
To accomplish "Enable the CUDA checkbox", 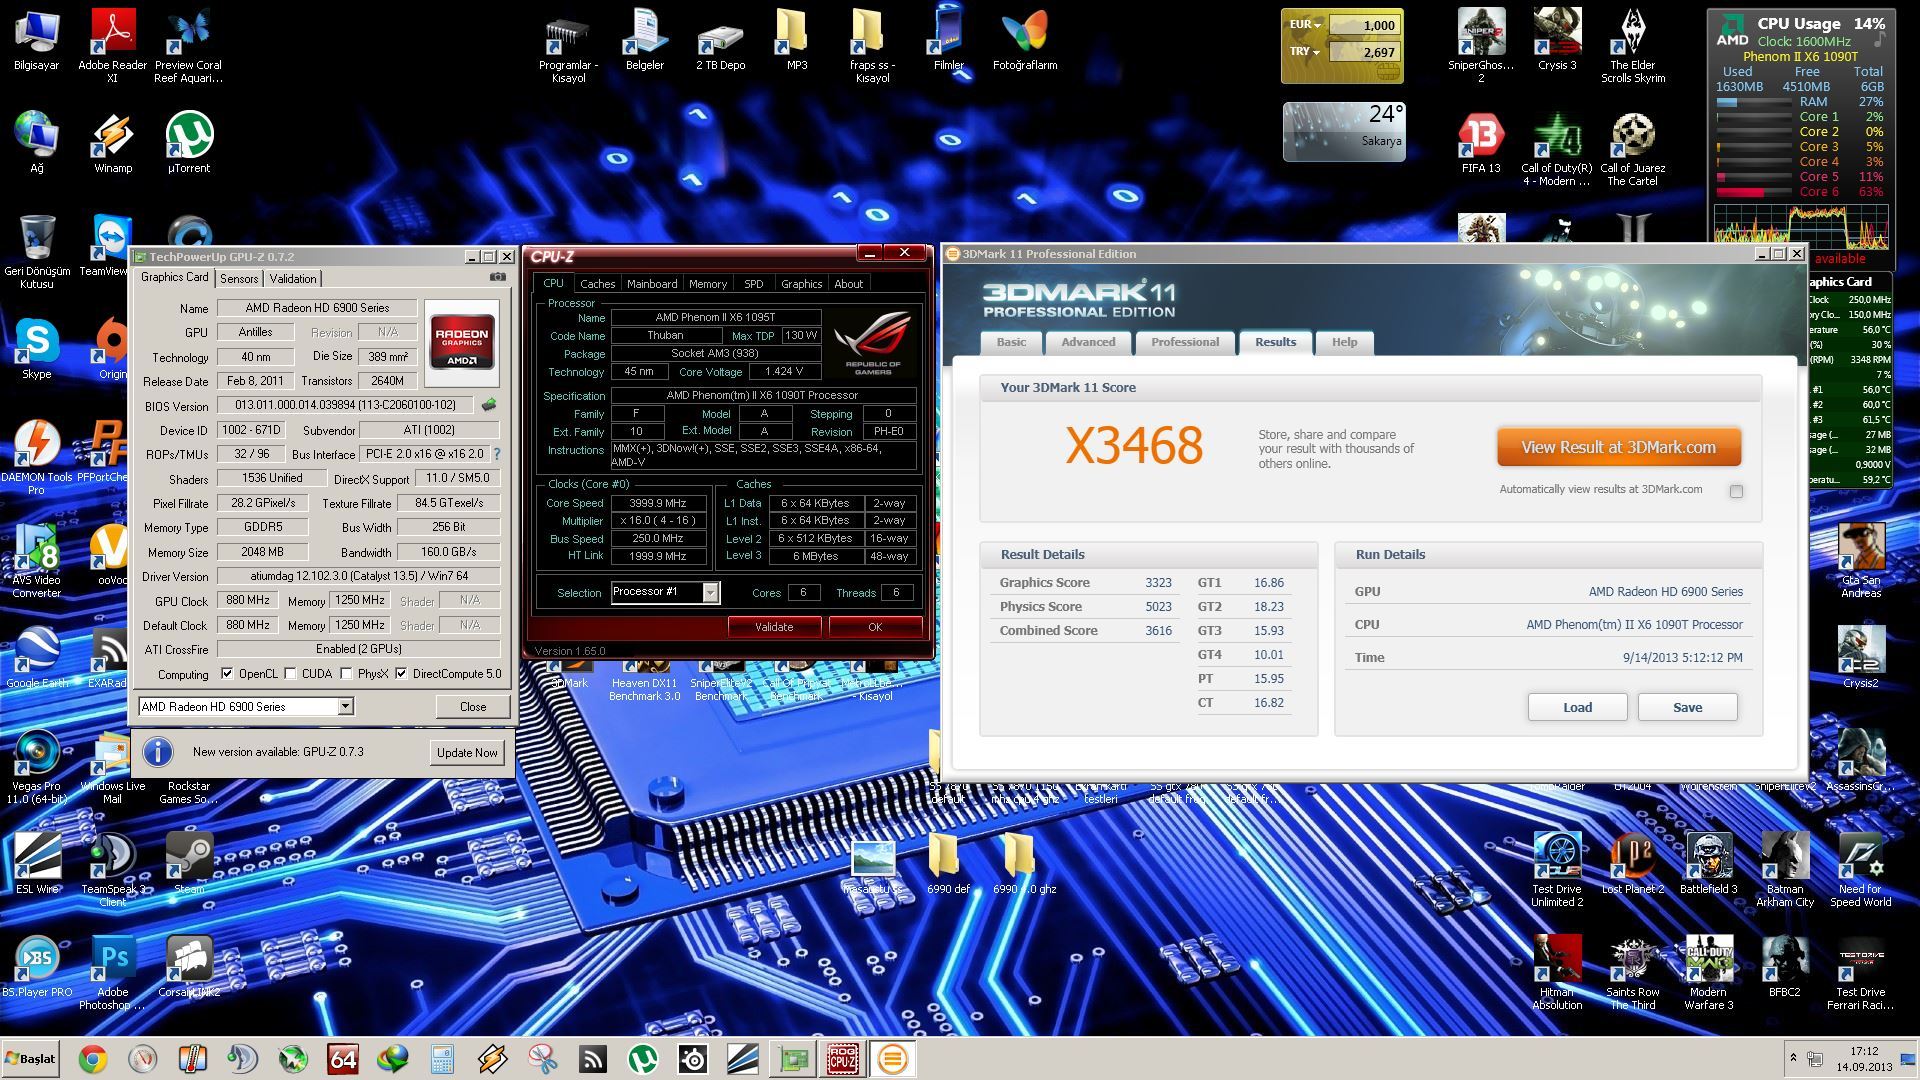I will click(x=291, y=674).
